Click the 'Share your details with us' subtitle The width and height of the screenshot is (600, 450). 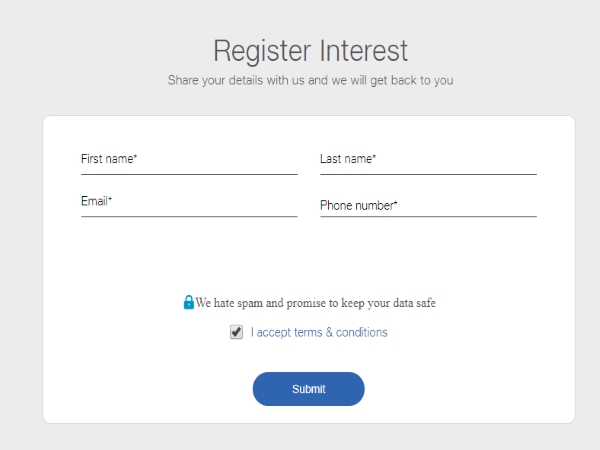310,80
